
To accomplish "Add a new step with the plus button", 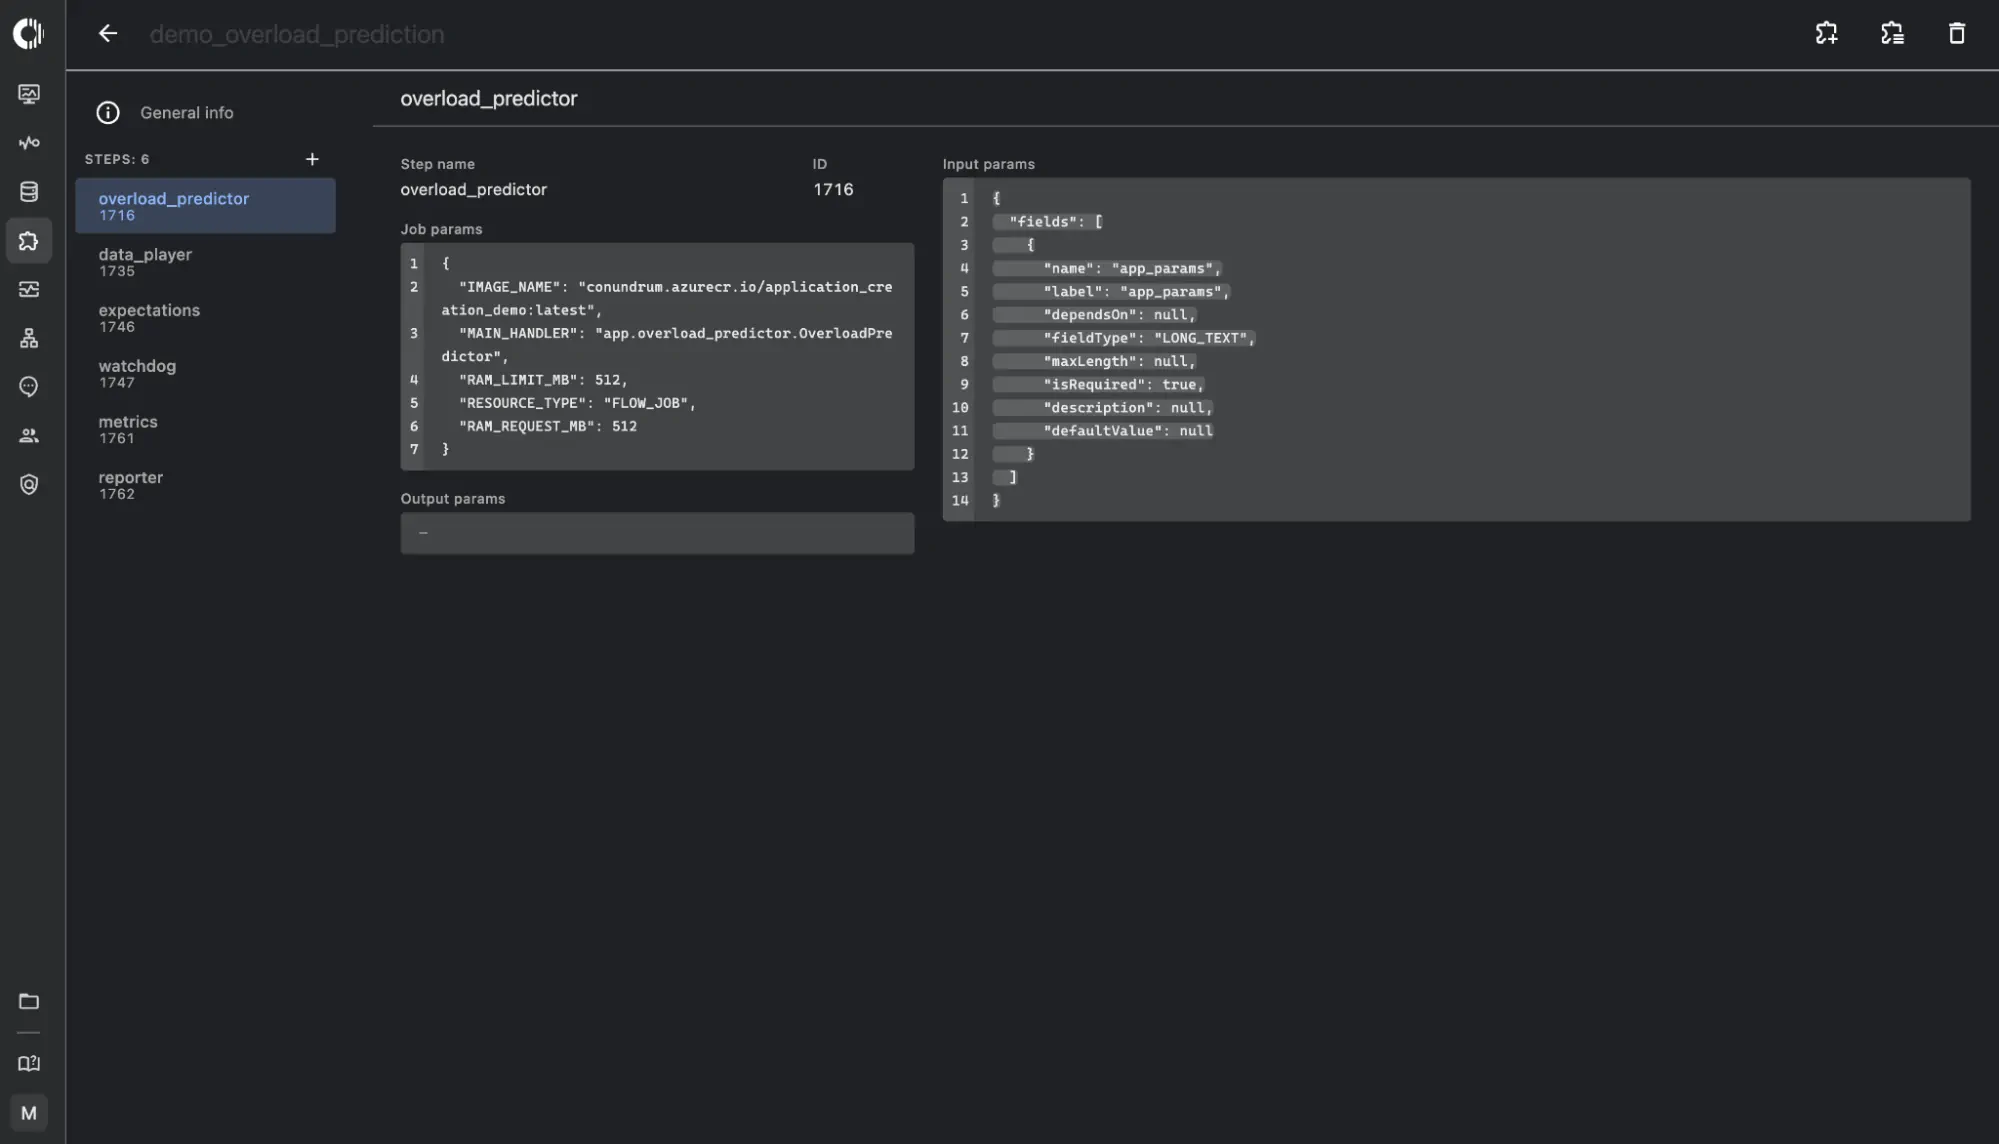I will tap(312, 158).
